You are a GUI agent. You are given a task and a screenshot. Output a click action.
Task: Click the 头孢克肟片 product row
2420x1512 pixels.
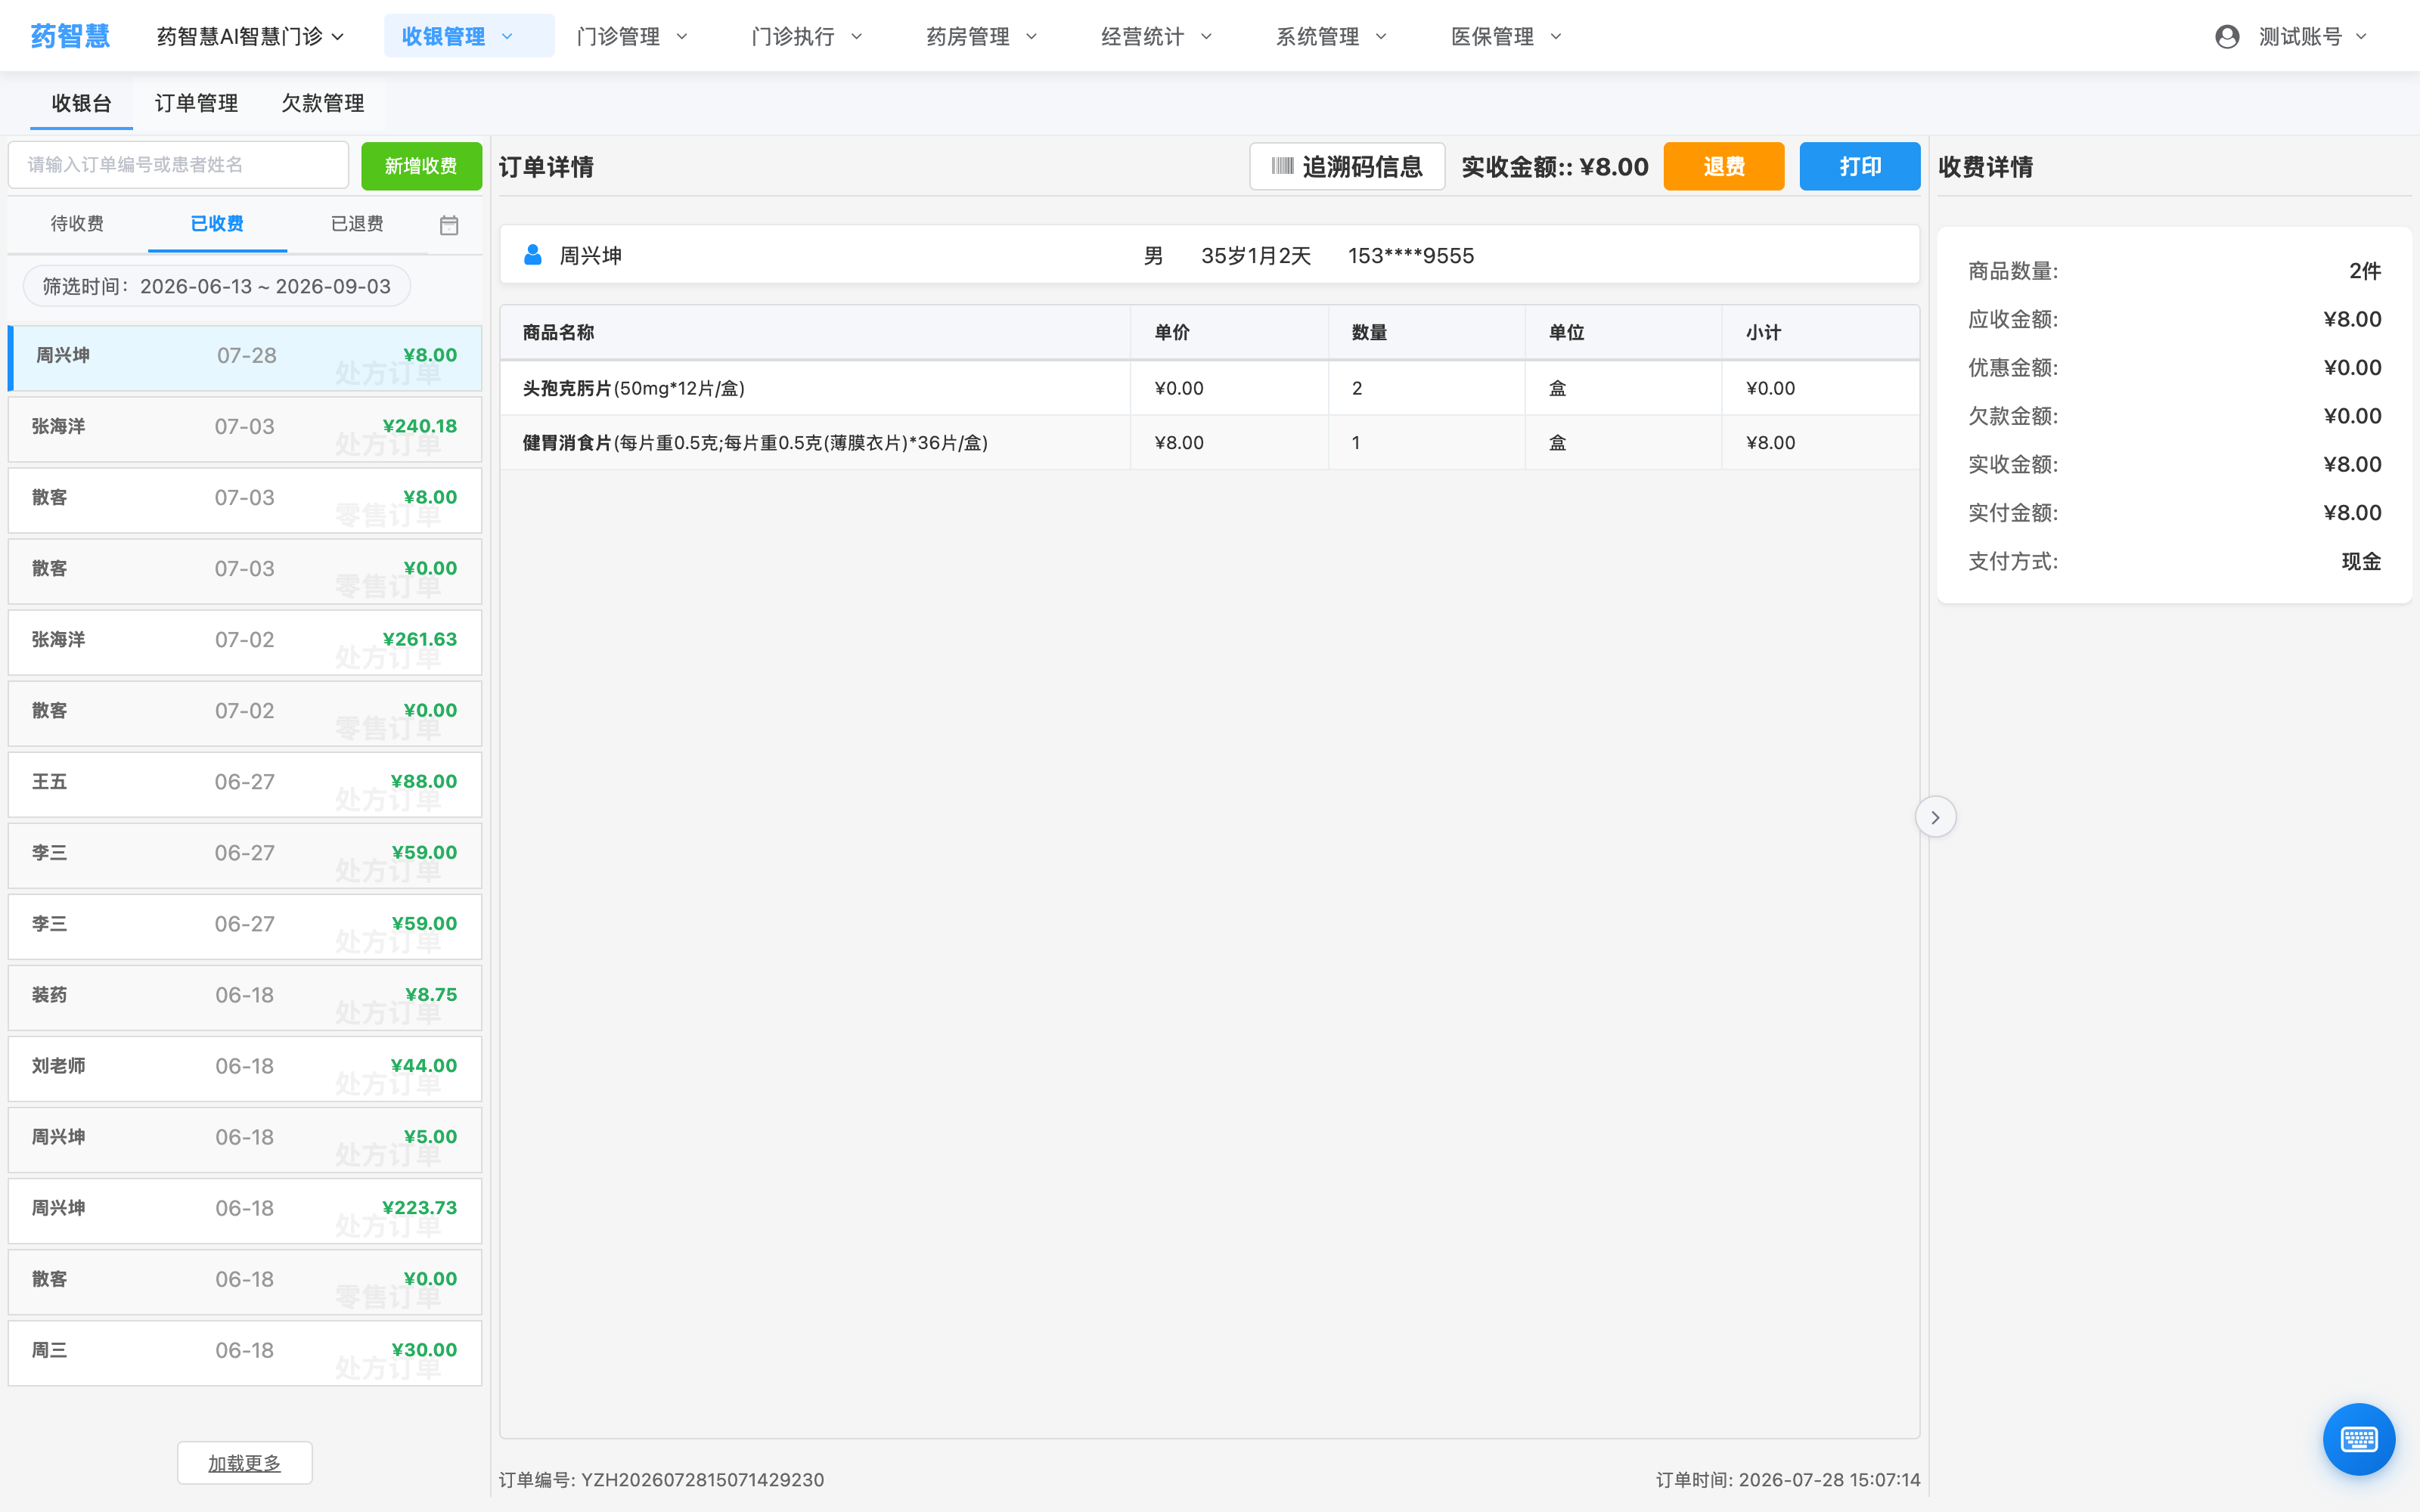[1209, 388]
